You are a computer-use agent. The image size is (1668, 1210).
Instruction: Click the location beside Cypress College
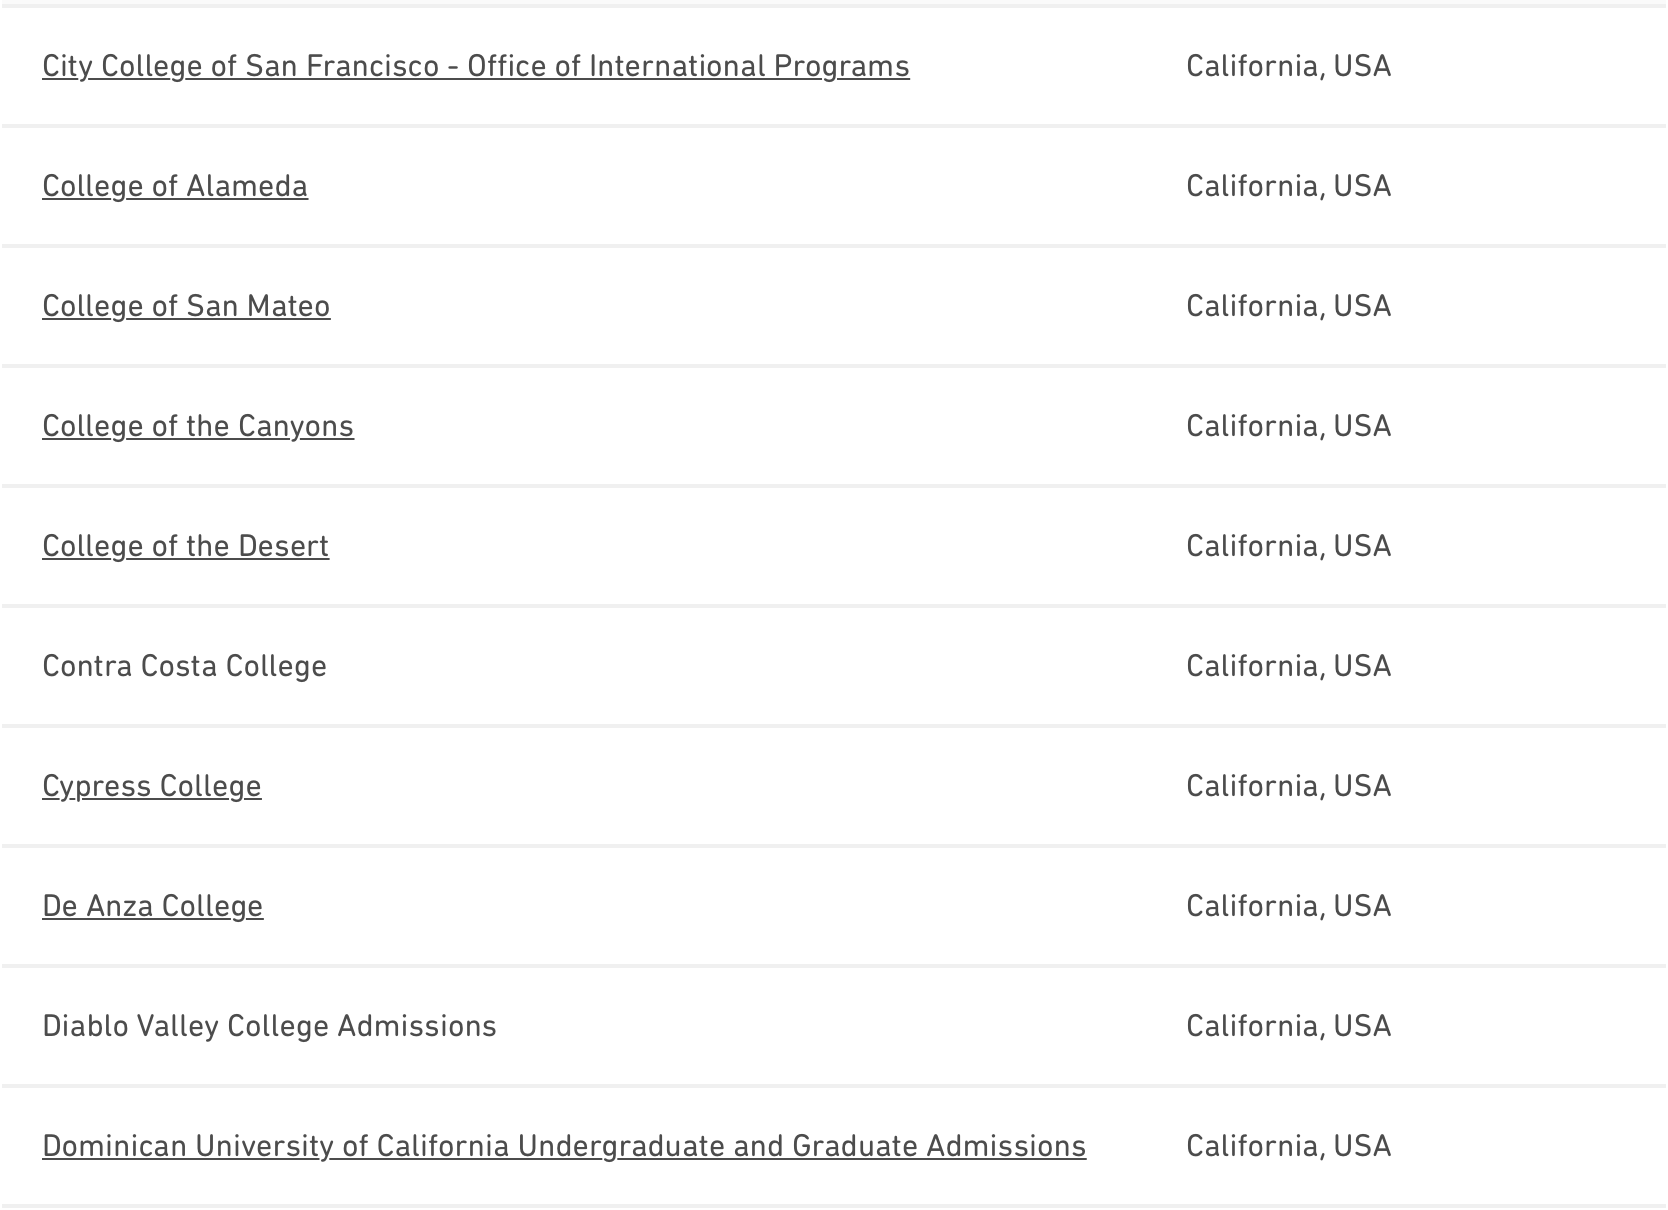pyautogui.click(x=1288, y=786)
